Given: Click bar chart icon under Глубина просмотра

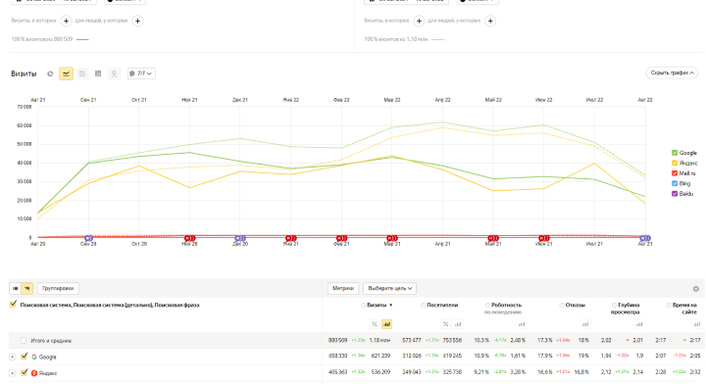Looking at the screenshot, I should pos(639,324).
